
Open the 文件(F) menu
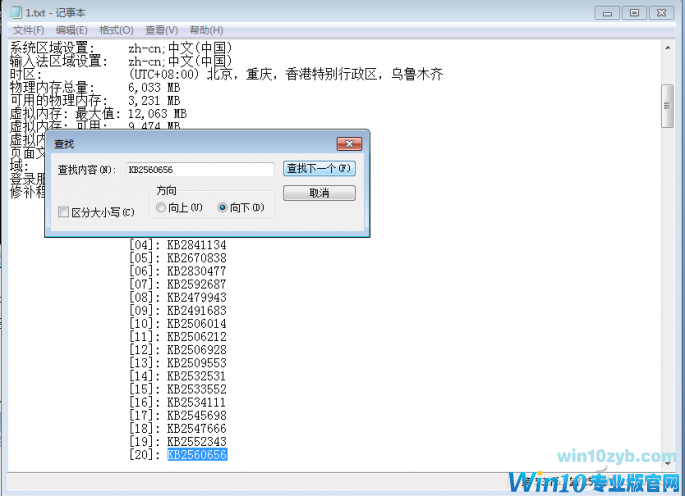28,30
